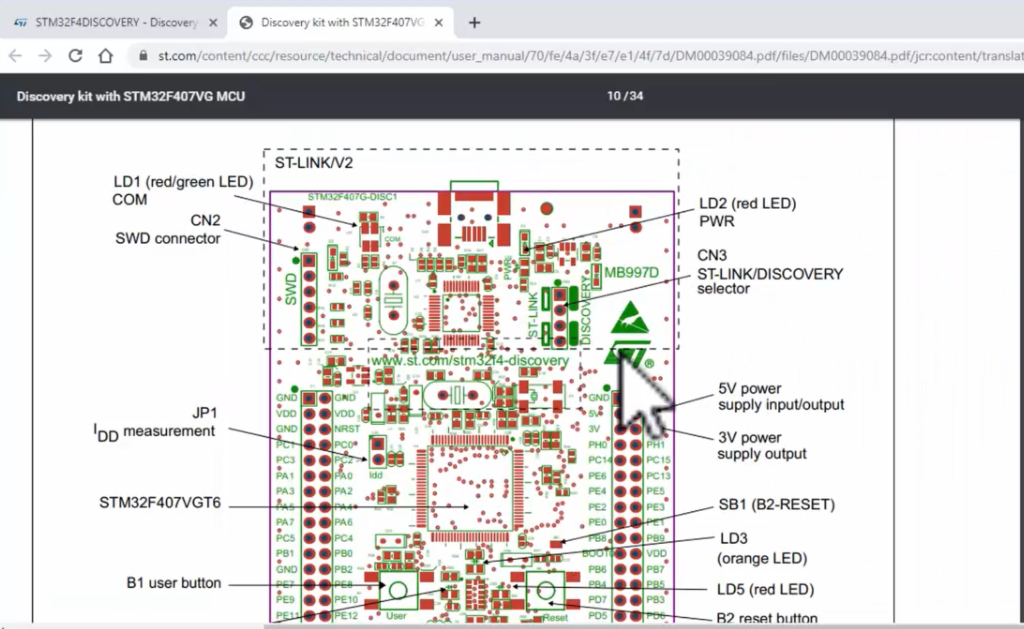Click the User button on board diagram

tap(398, 590)
